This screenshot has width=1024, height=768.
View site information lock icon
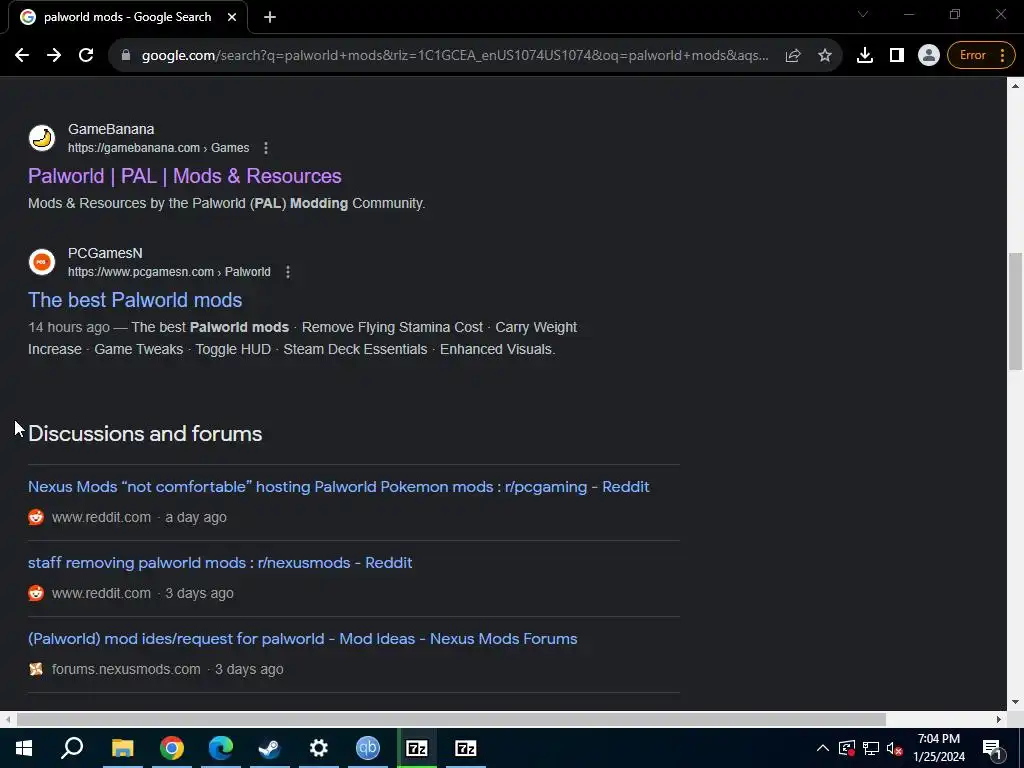click(126, 56)
